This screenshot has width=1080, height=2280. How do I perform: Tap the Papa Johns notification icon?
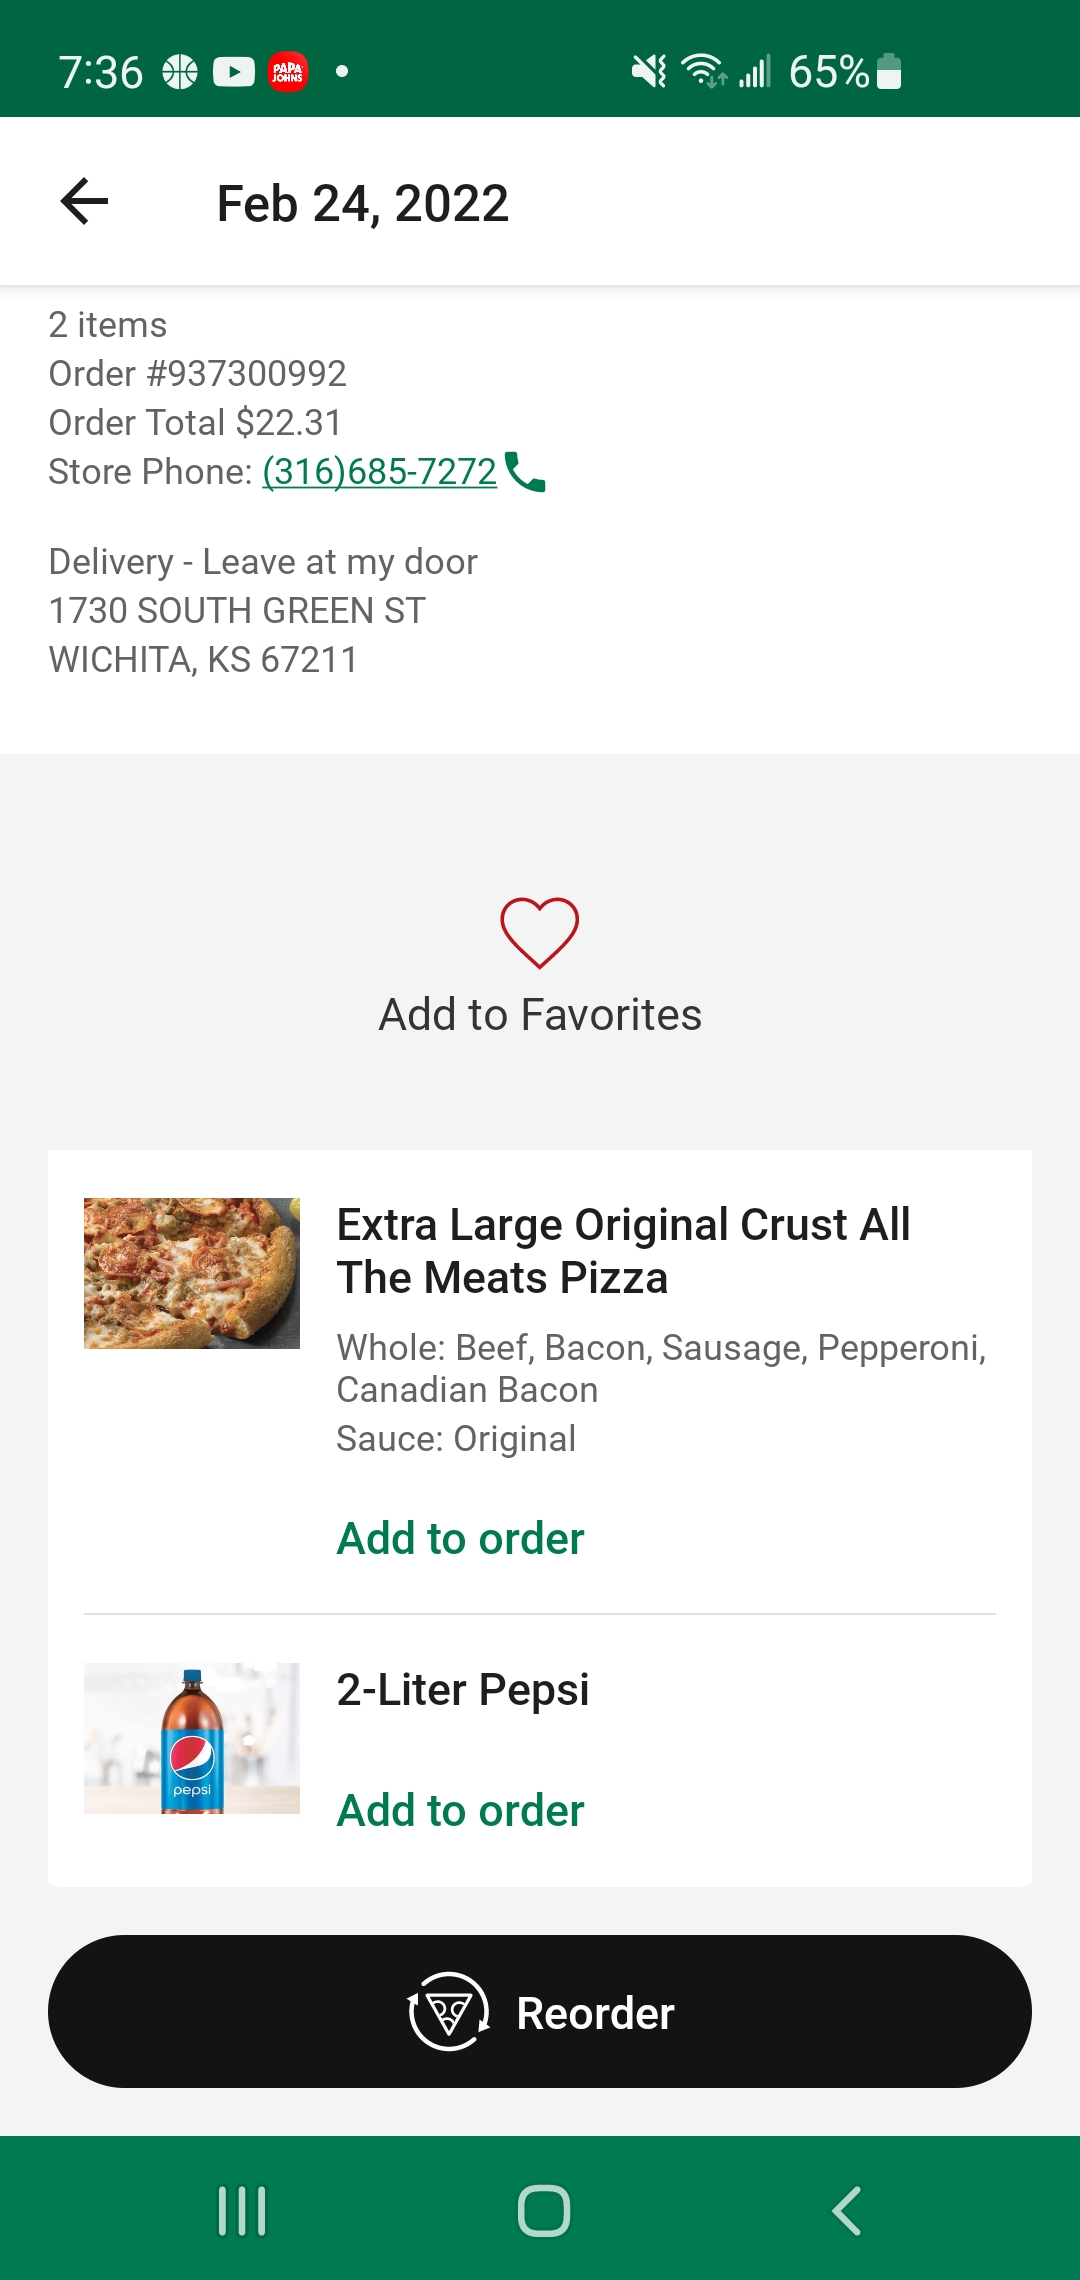click(288, 72)
